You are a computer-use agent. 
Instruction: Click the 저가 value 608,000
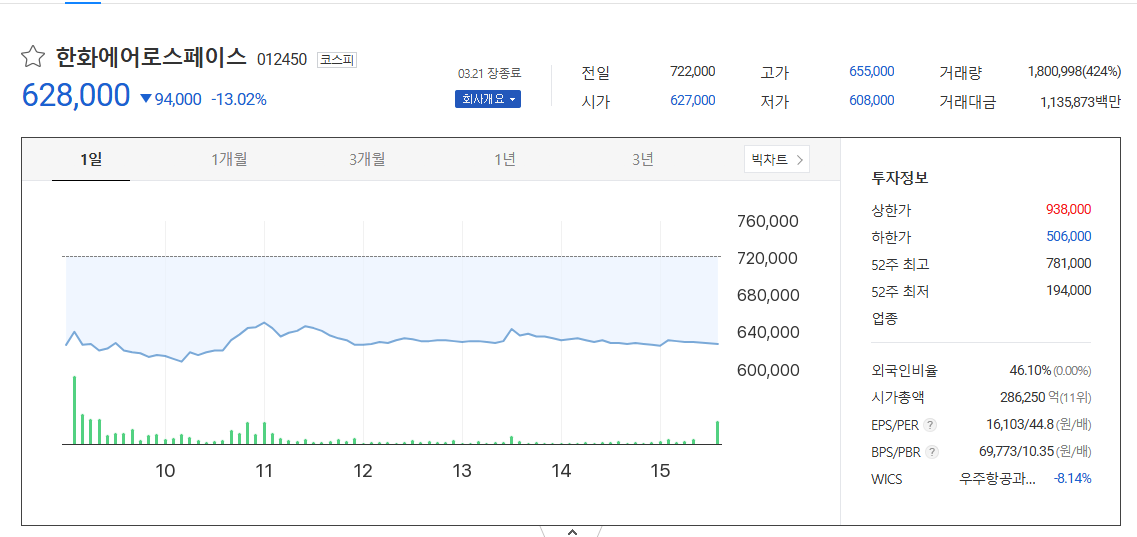pos(872,101)
